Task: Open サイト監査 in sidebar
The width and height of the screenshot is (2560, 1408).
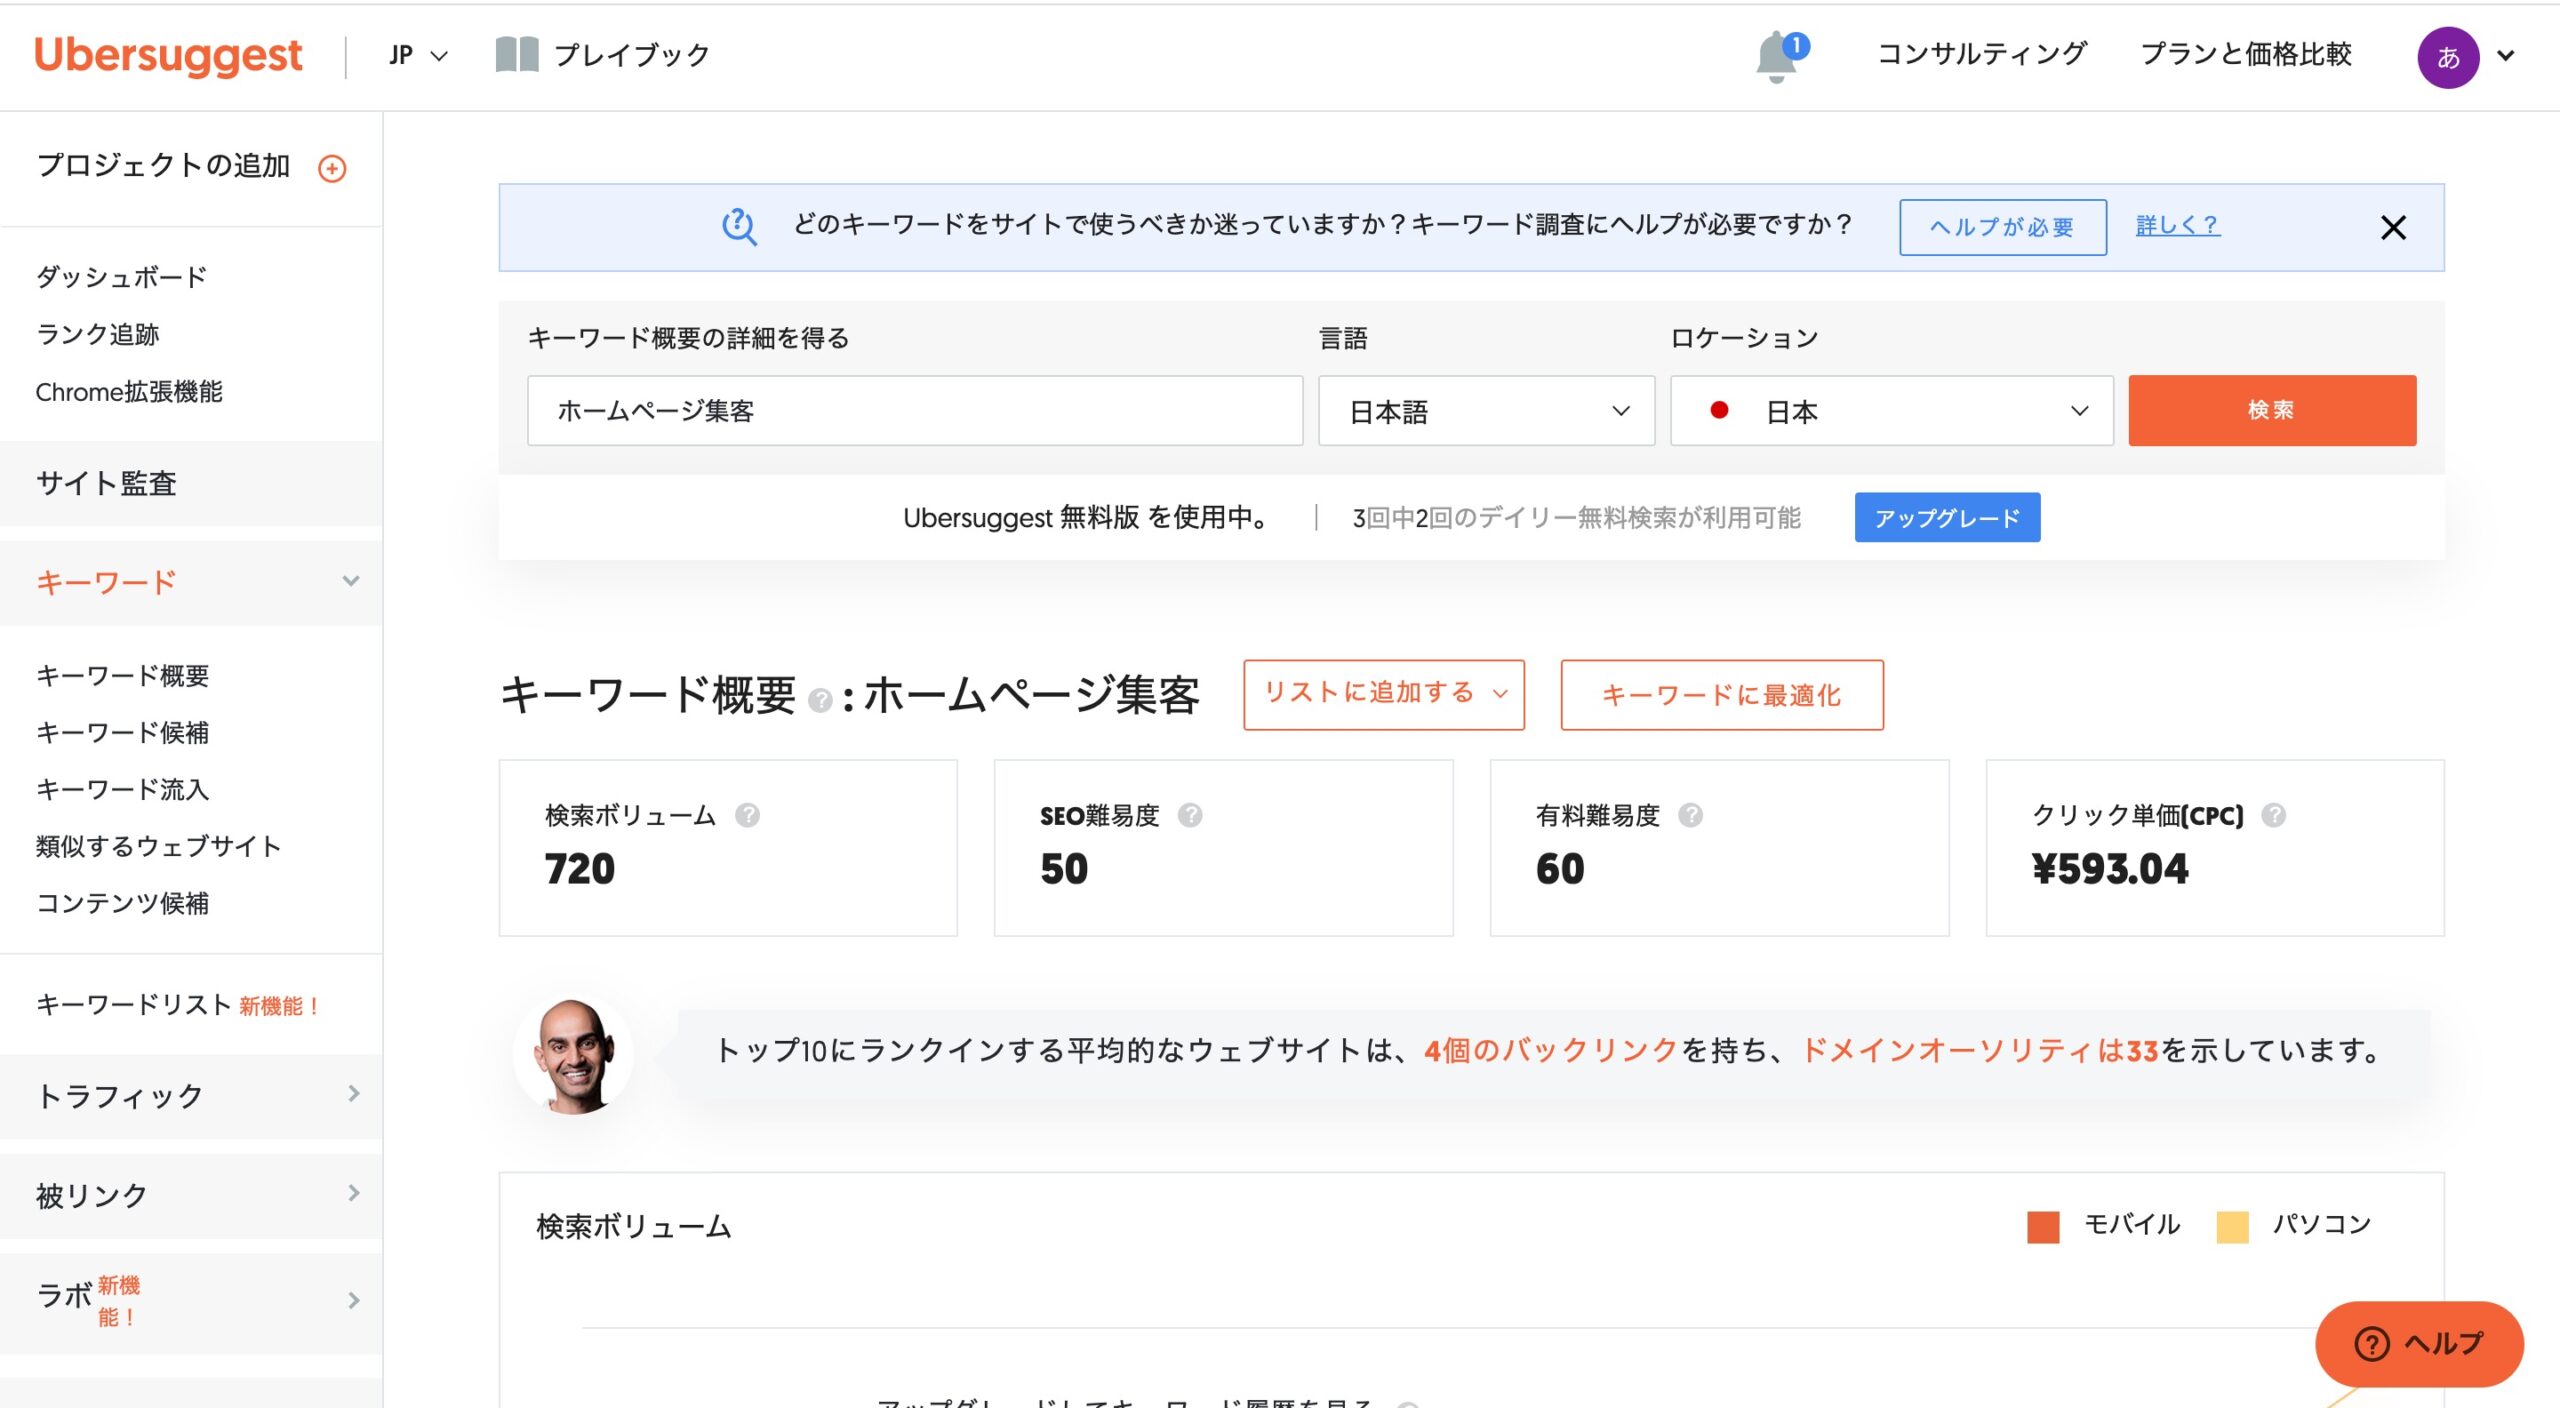Action: 191,483
